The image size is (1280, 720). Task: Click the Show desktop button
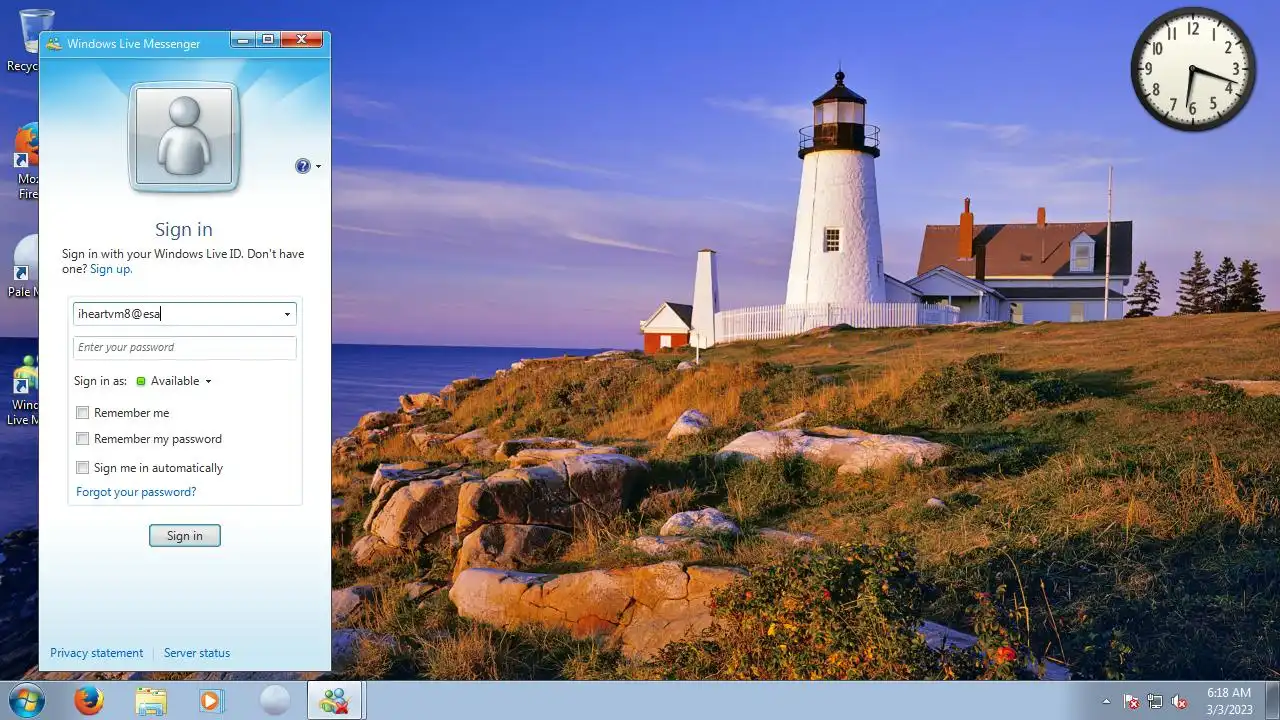(1272, 701)
